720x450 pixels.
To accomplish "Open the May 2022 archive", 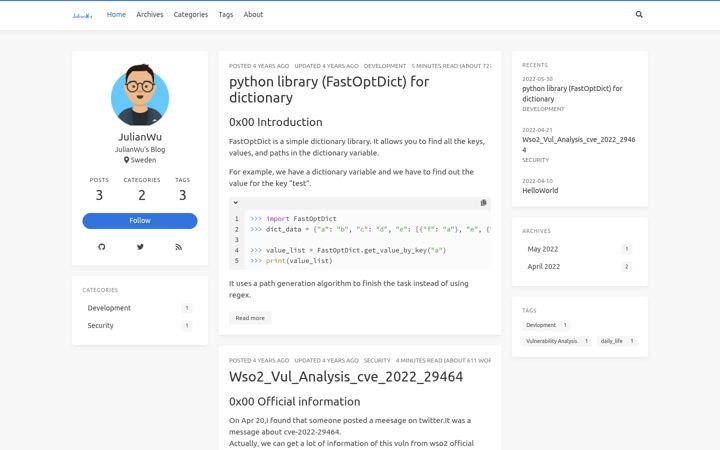I will click(579, 249).
